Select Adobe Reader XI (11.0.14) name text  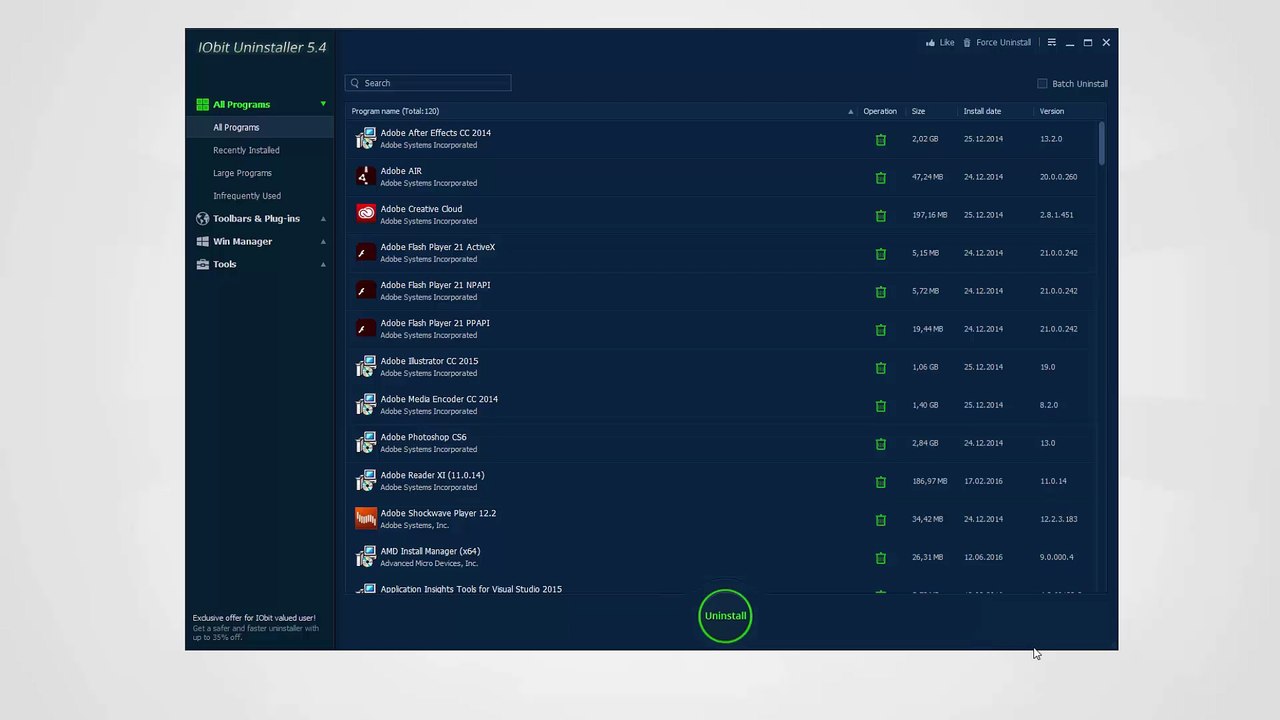click(432, 475)
